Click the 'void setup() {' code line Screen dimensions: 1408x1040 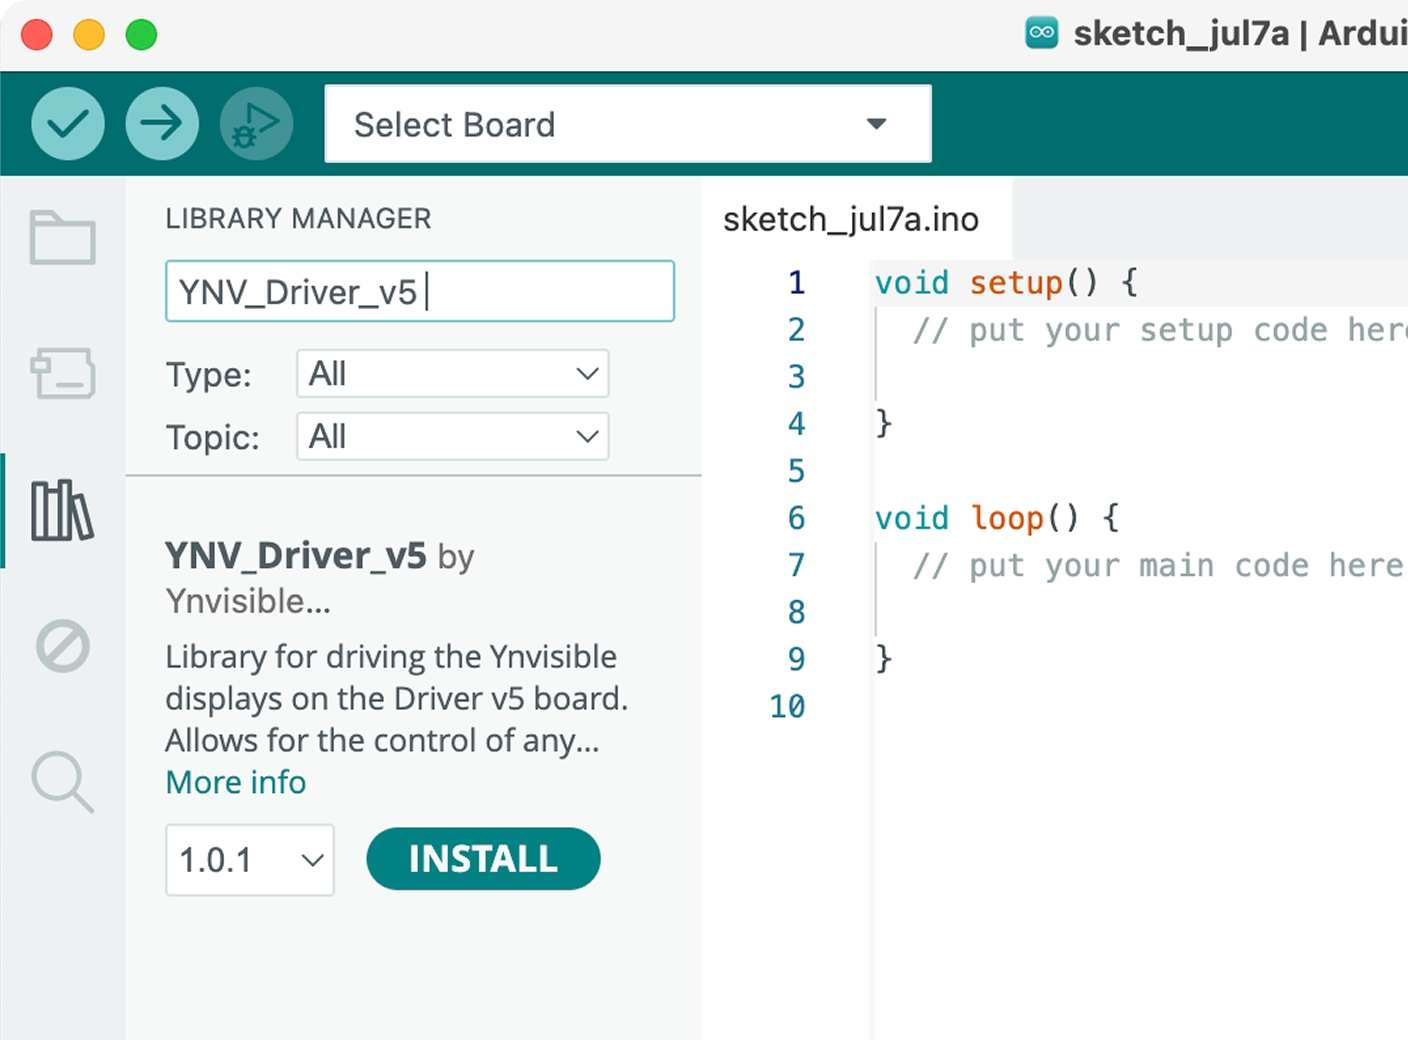(1006, 283)
